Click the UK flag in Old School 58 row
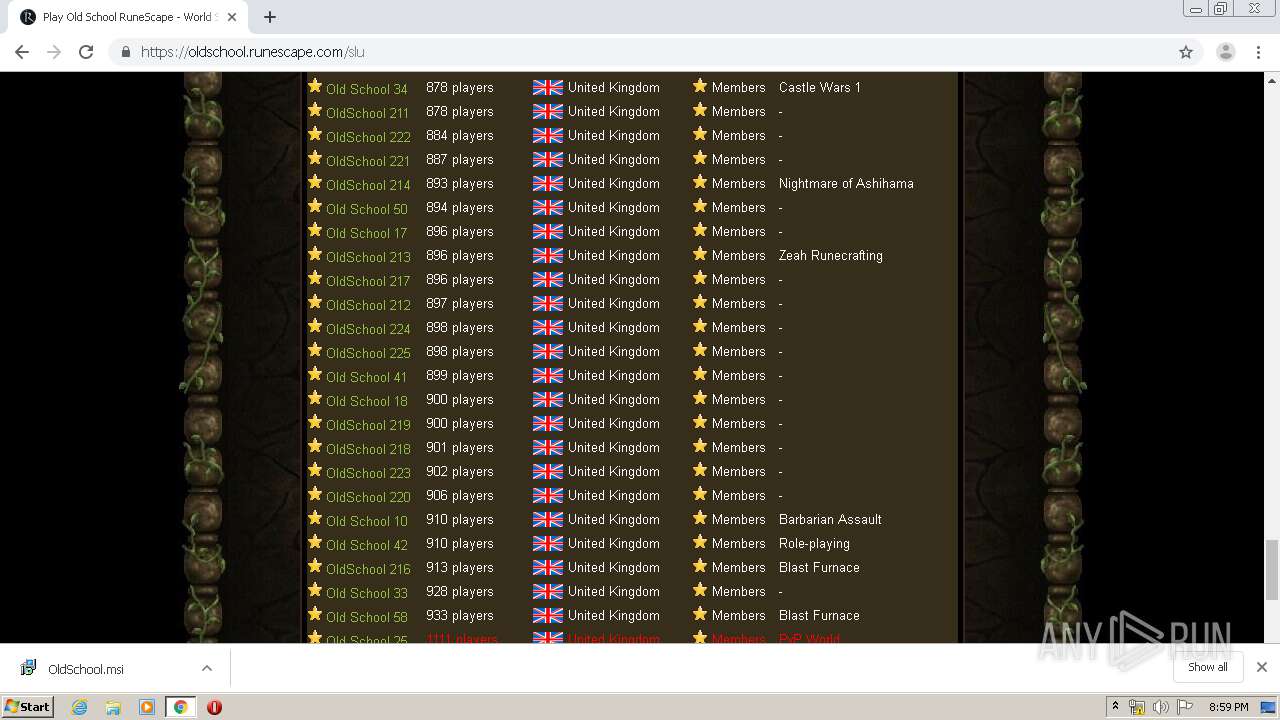 point(548,616)
